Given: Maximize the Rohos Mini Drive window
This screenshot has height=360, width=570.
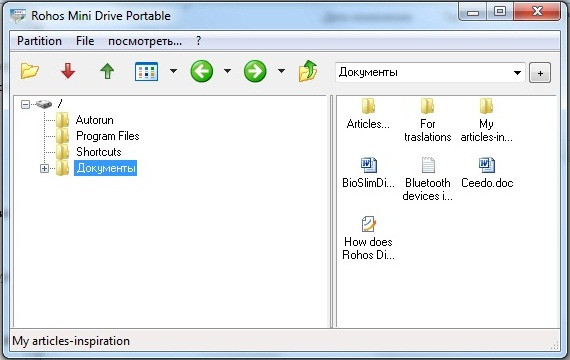Looking at the screenshot, I should pos(500,12).
